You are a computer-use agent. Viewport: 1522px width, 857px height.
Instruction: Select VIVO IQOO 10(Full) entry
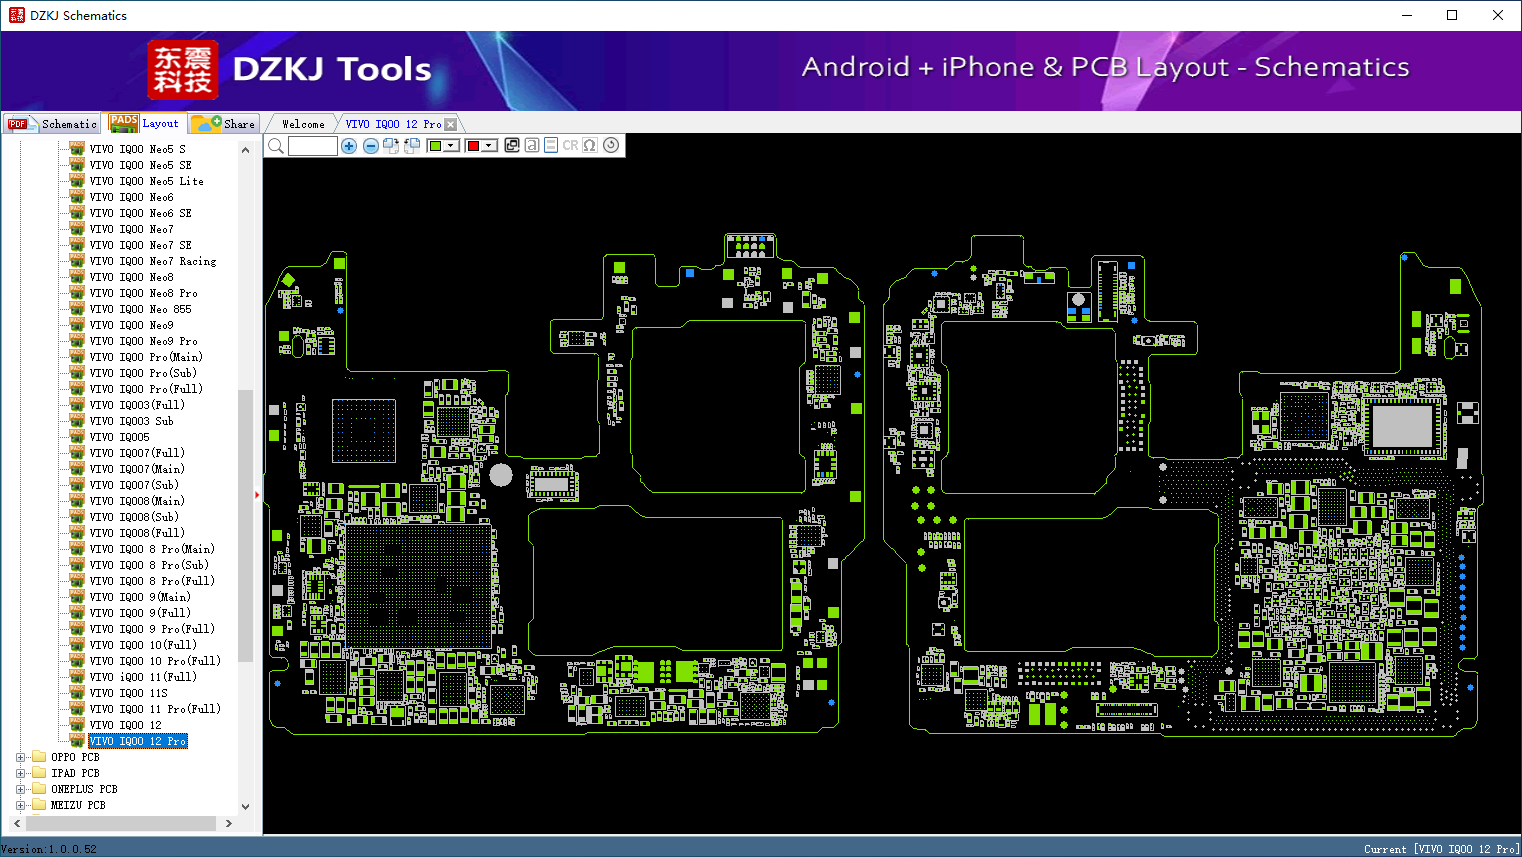143,645
